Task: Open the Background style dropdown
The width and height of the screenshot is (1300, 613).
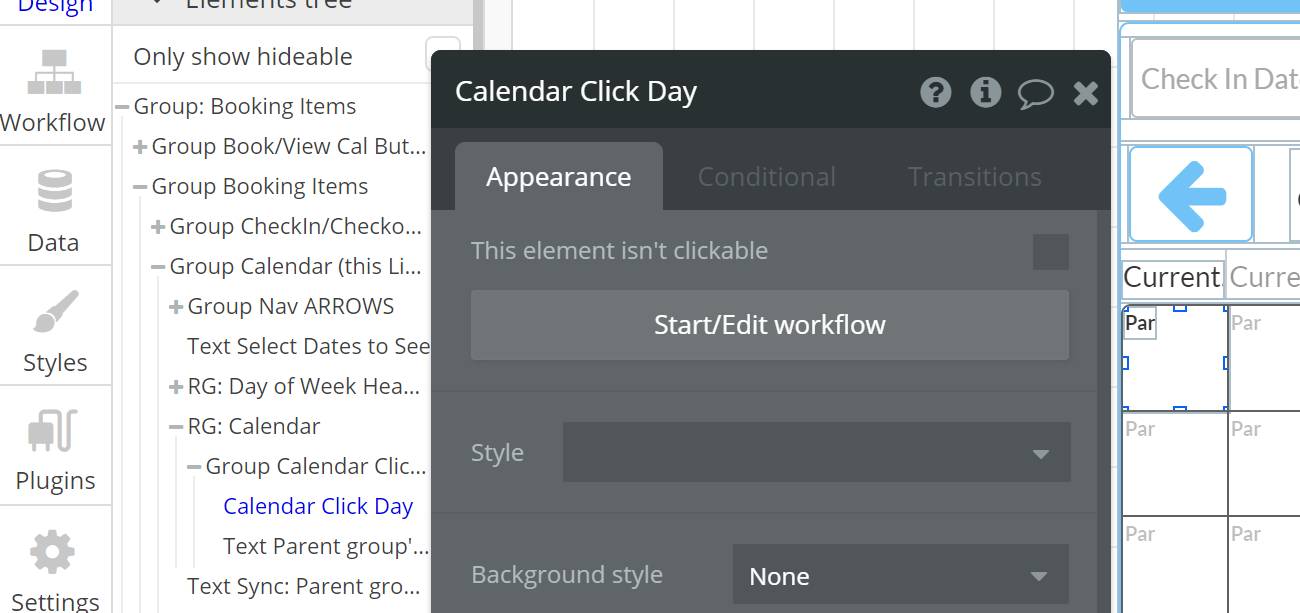Action: tap(900, 576)
